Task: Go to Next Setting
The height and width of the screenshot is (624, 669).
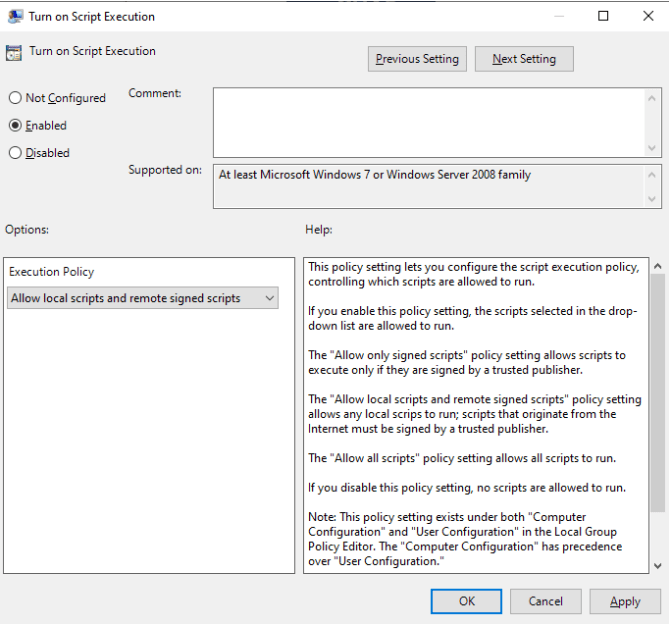Action: 523,59
